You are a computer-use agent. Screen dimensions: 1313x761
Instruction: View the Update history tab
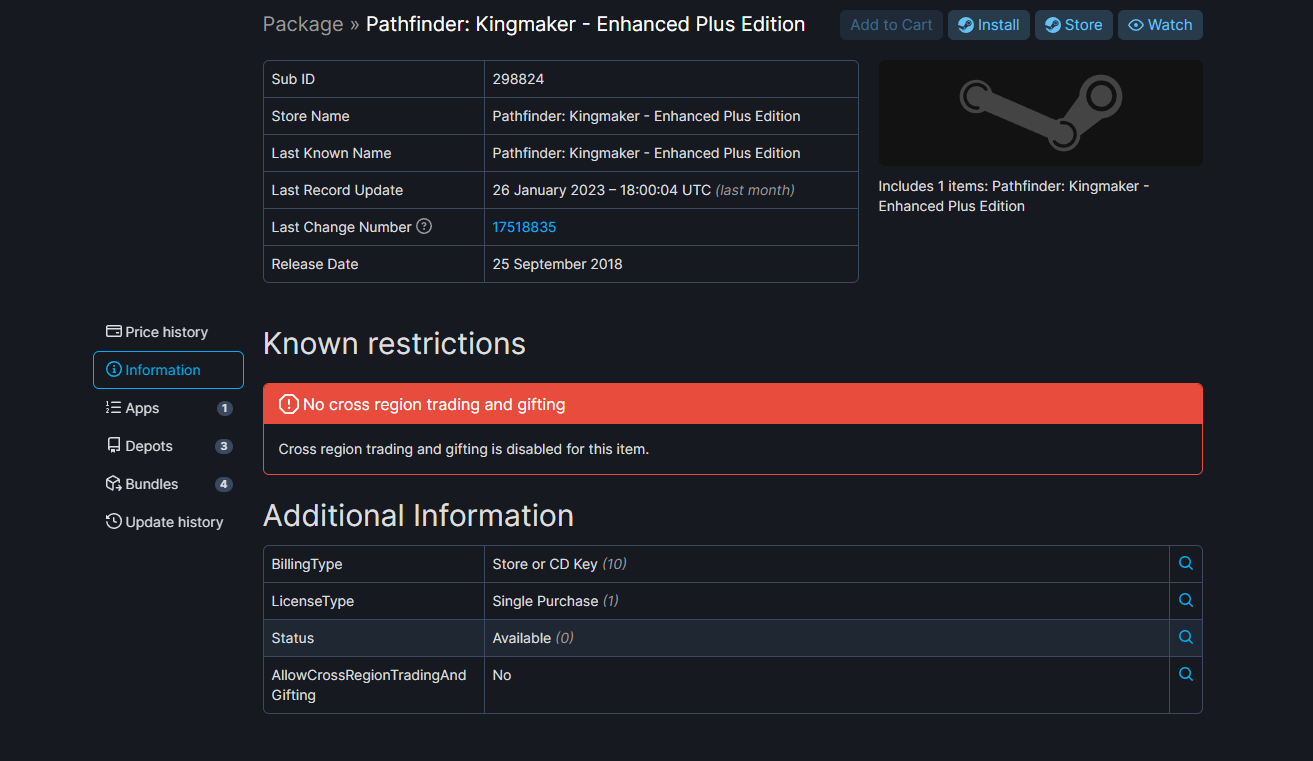point(168,522)
